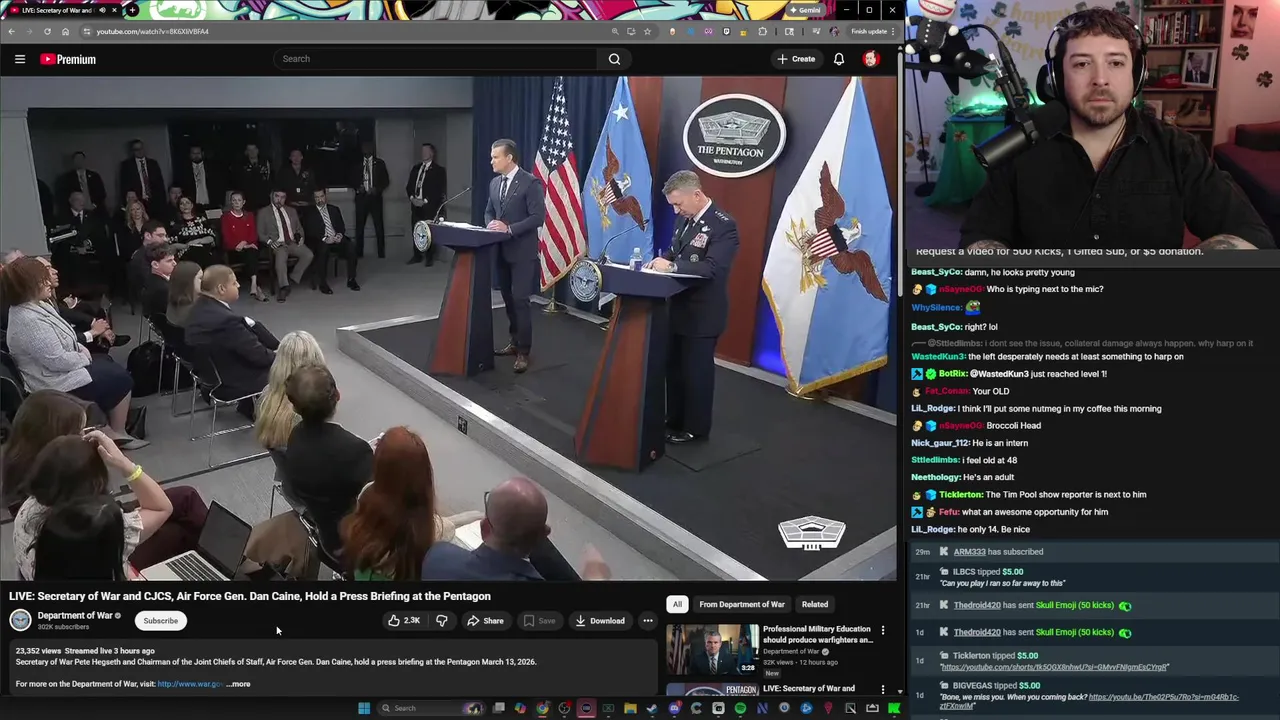
Task: Click the video title text under player
Action: (250, 596)
